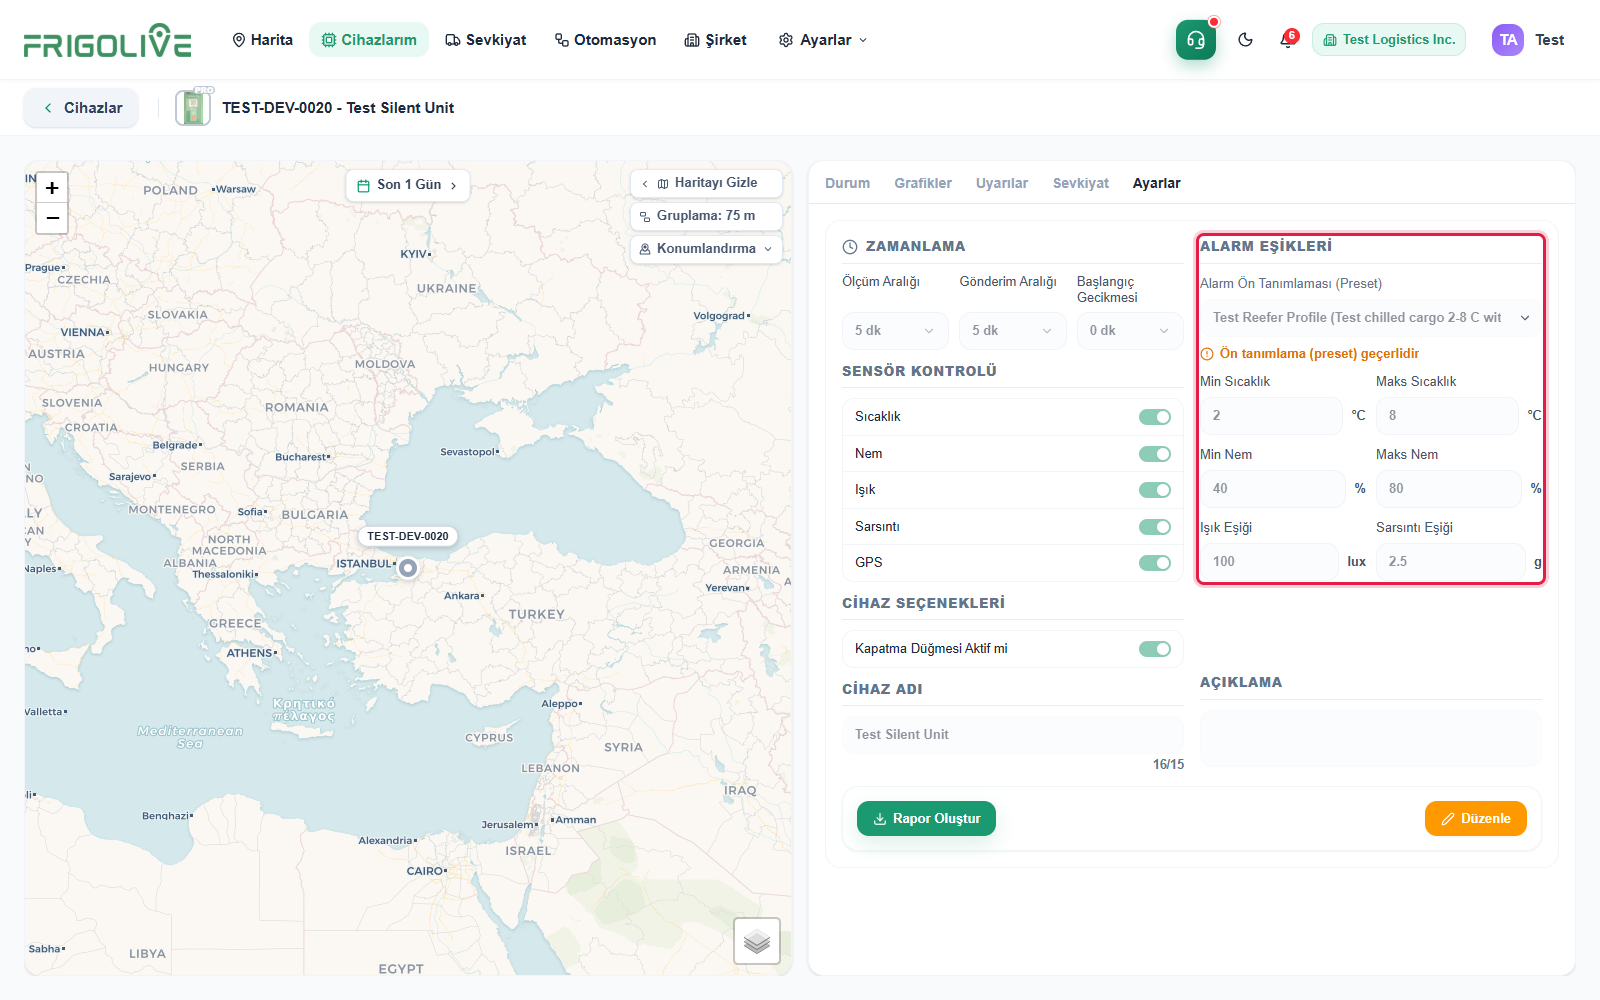Screen dimensions: 1600x1000
Task: Open the Cihazlarım nav item
Action: [369, 40]
